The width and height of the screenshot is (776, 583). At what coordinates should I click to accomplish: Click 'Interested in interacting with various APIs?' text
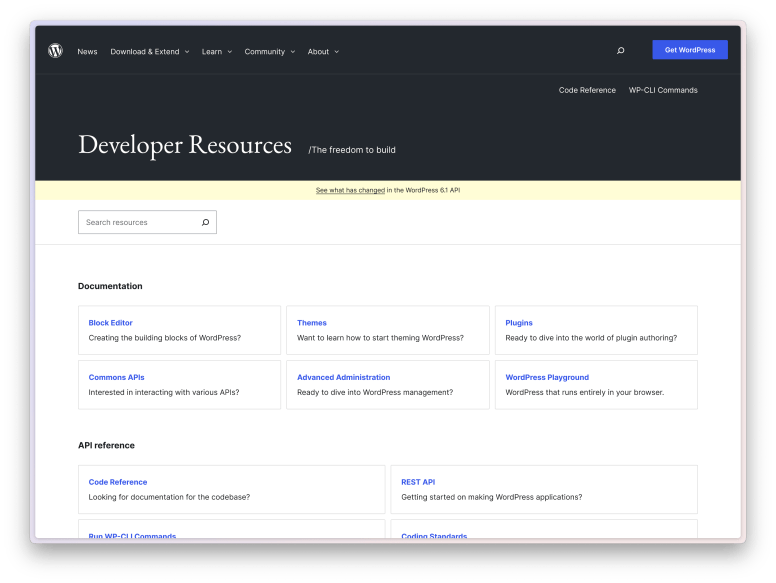(164, 392)
